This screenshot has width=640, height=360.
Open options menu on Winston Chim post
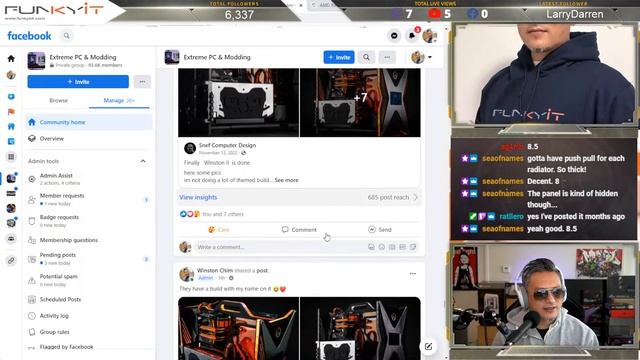413,273
